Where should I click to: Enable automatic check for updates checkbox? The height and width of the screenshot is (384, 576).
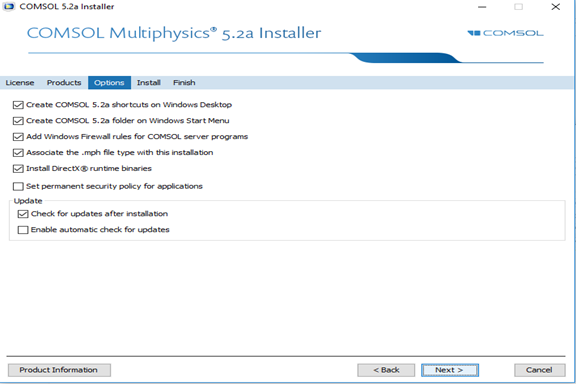tap(23, 230)
